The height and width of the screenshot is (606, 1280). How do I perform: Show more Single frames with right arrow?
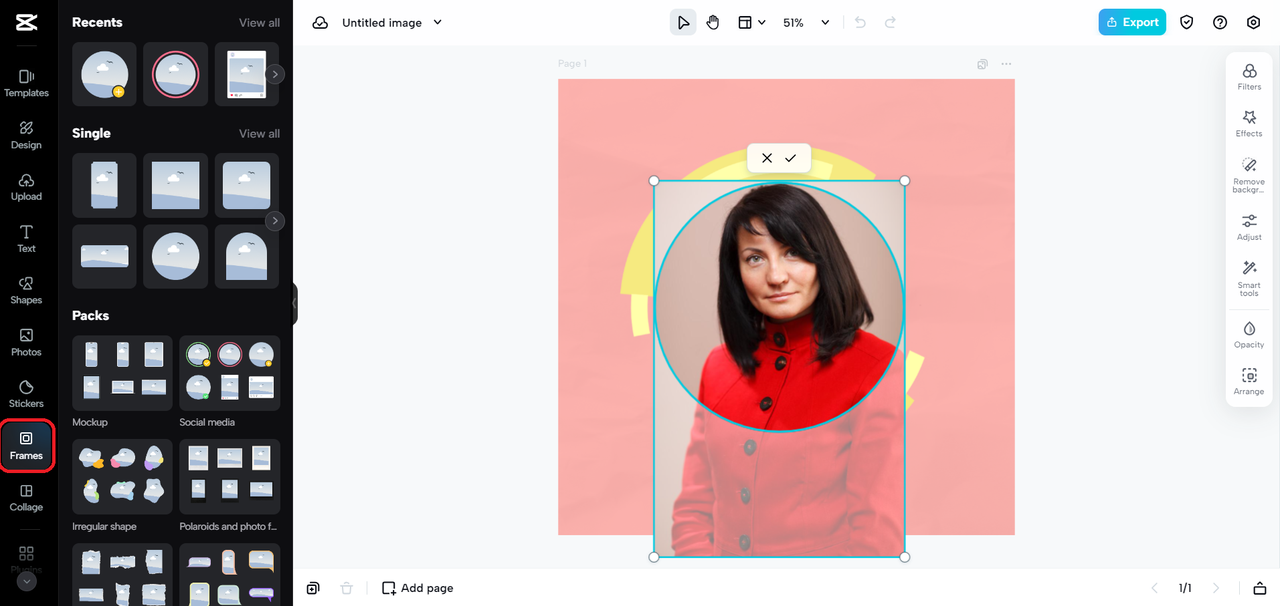point(275,221)
